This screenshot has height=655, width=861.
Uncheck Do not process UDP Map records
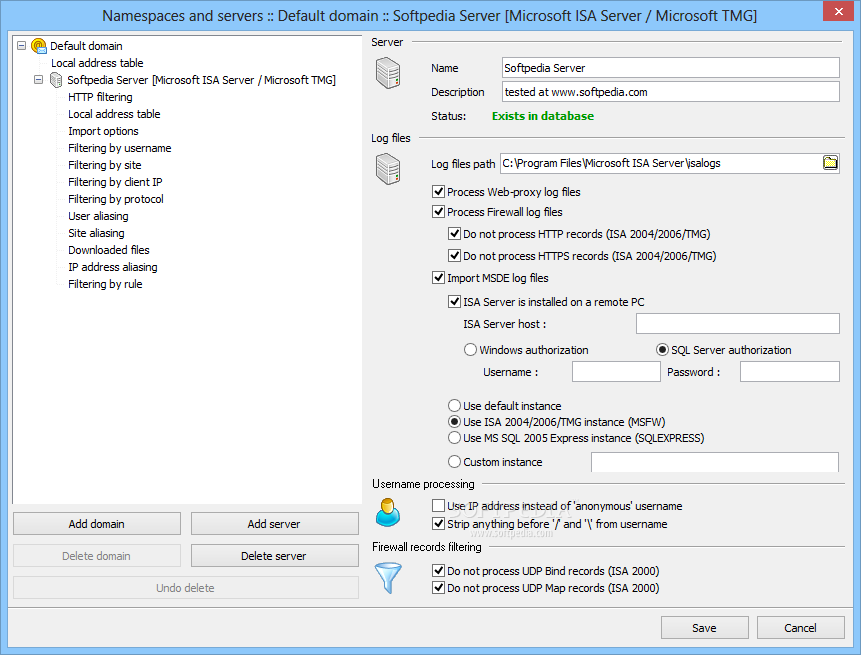click(438, 588)
